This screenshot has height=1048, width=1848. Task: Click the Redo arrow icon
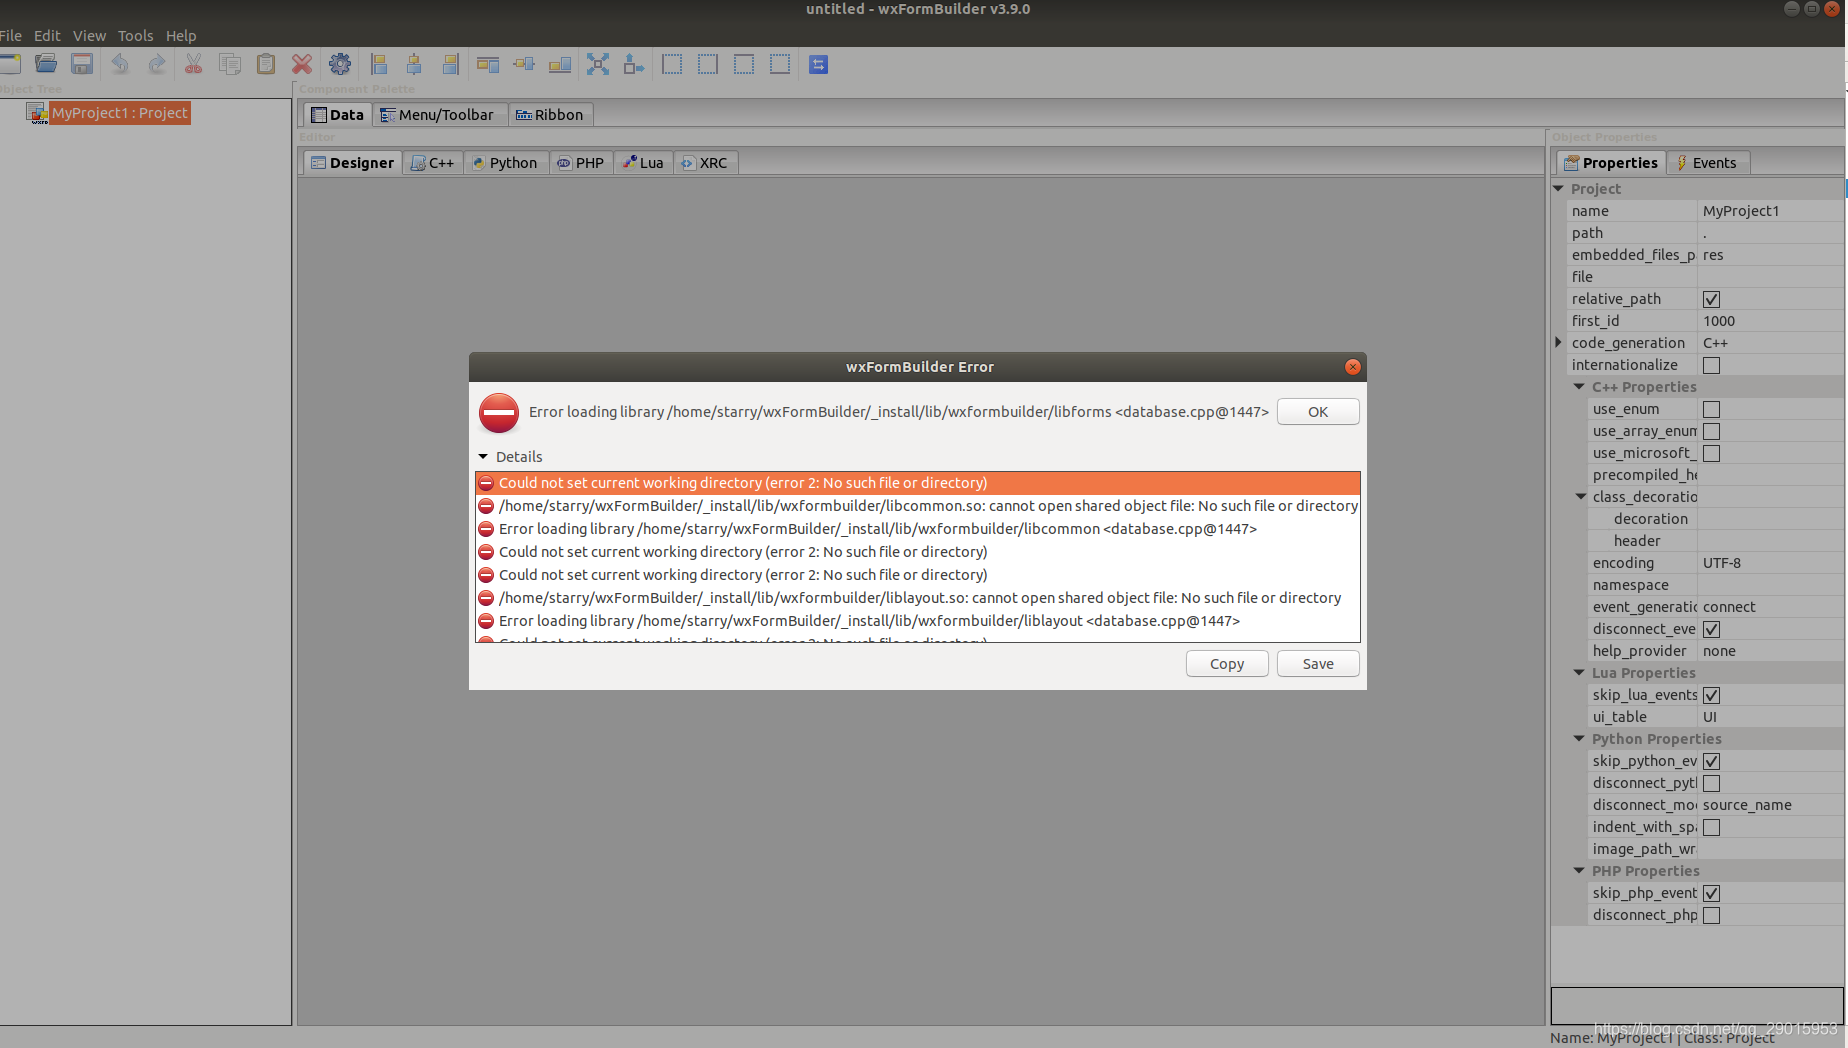point(156,64)
